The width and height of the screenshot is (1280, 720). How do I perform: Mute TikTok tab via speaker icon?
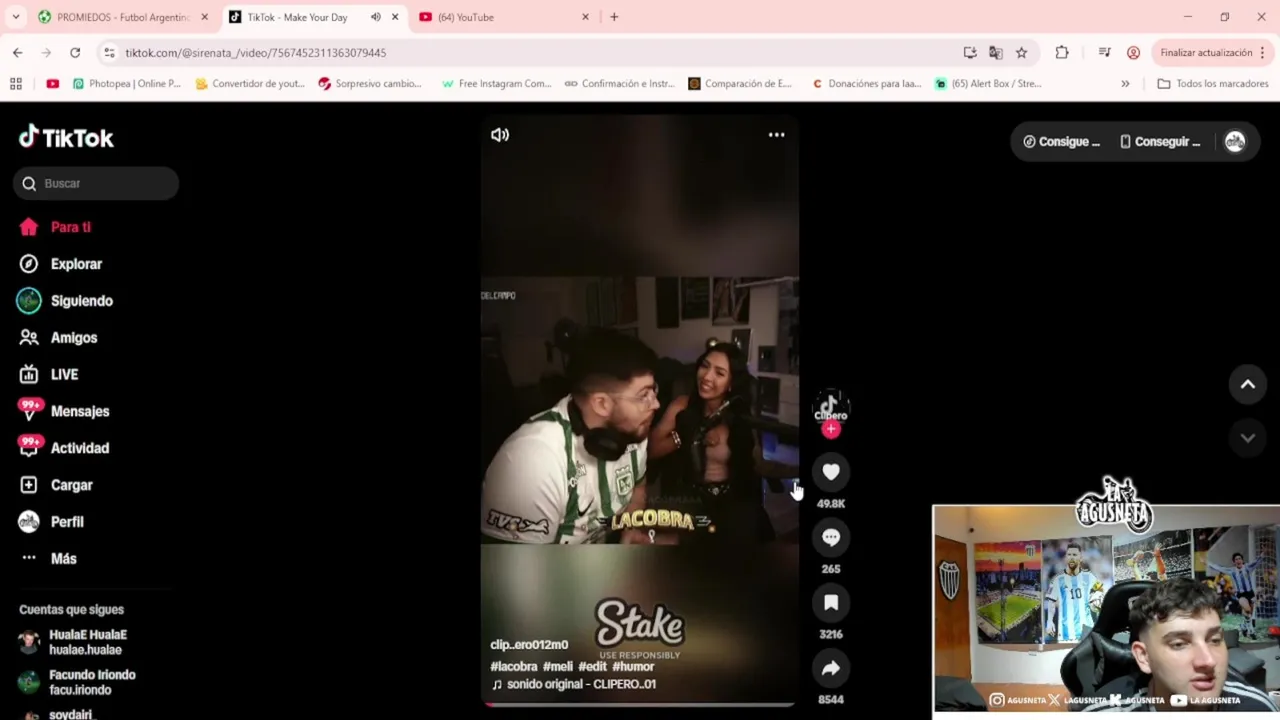(x=376, y=17)
